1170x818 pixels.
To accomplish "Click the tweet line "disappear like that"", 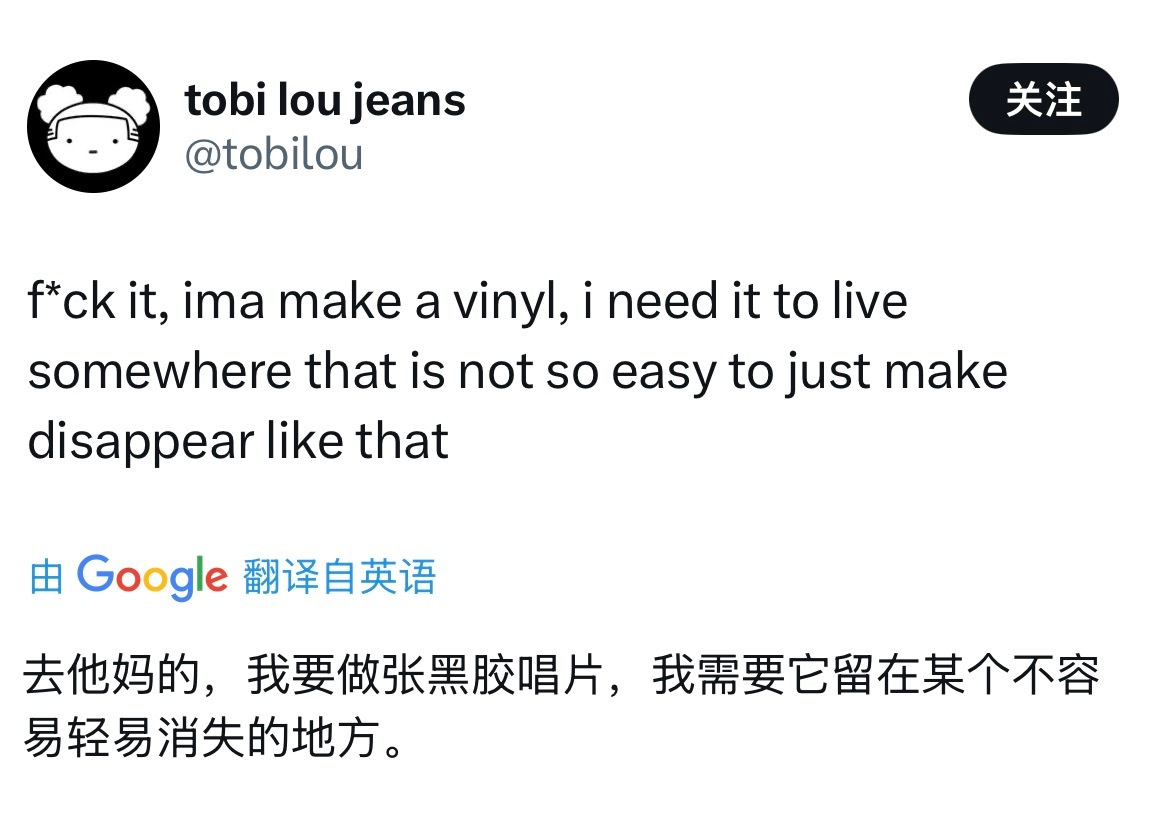I will pos(238,440).
